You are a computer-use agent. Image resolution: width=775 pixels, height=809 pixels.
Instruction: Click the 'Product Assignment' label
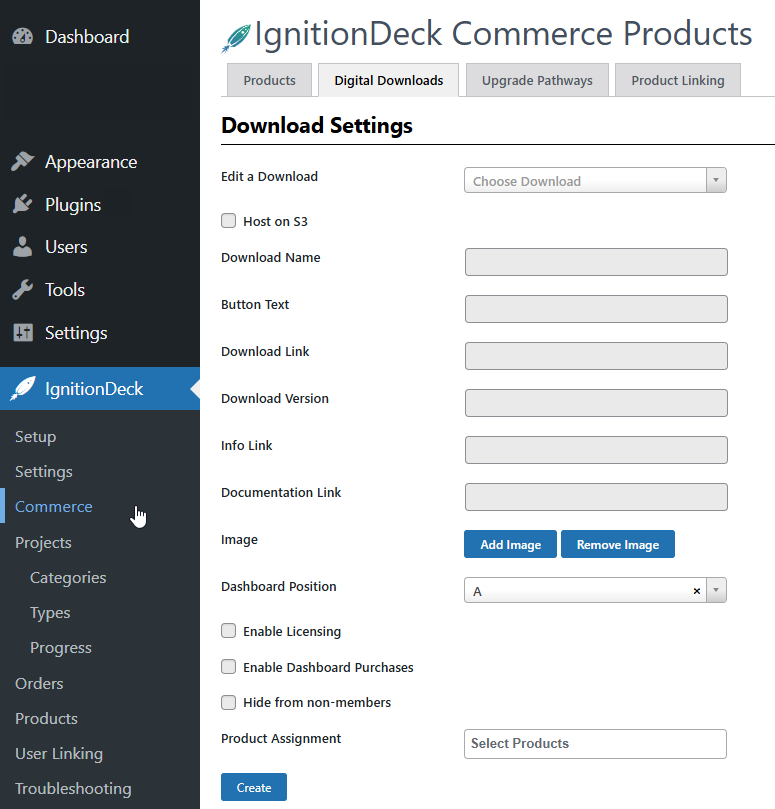[281, 739]
